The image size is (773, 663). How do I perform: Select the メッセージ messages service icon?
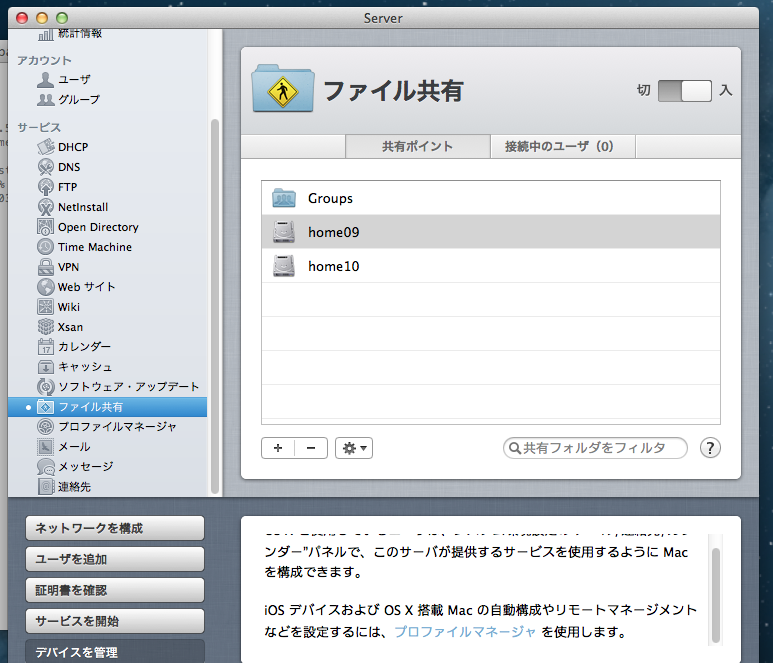[45, 466]
